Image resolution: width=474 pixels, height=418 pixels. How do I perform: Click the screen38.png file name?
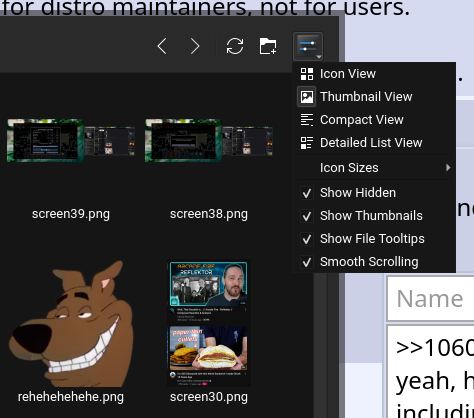point(209,214)
